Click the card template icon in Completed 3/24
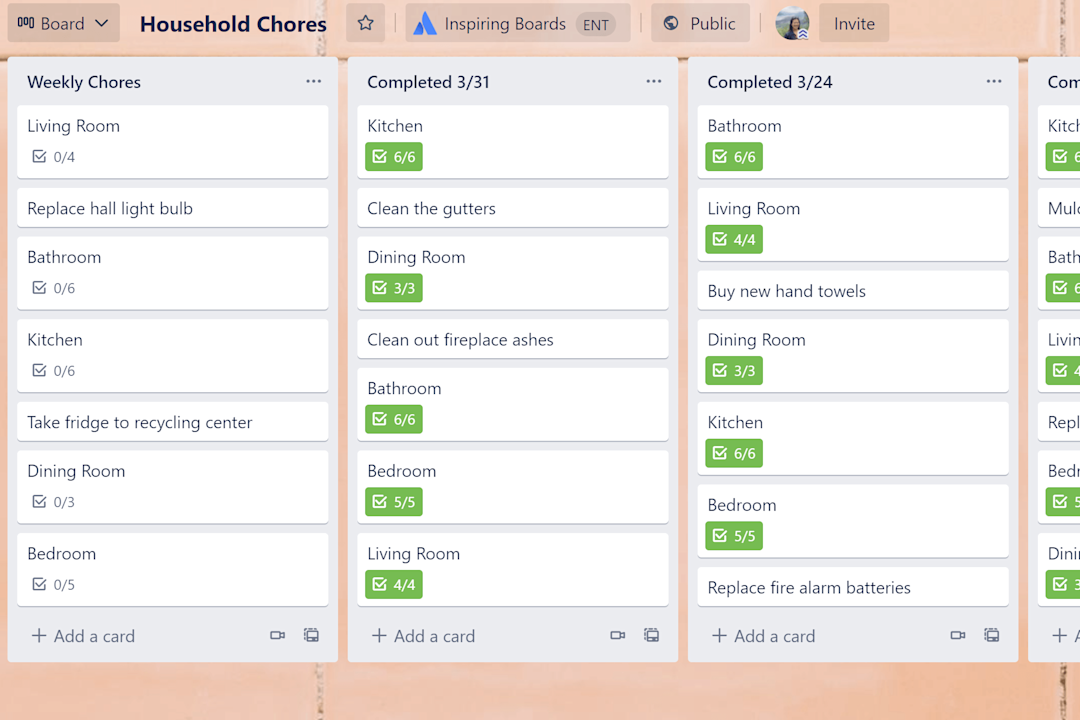1080x720 pixels. (991, 635)
